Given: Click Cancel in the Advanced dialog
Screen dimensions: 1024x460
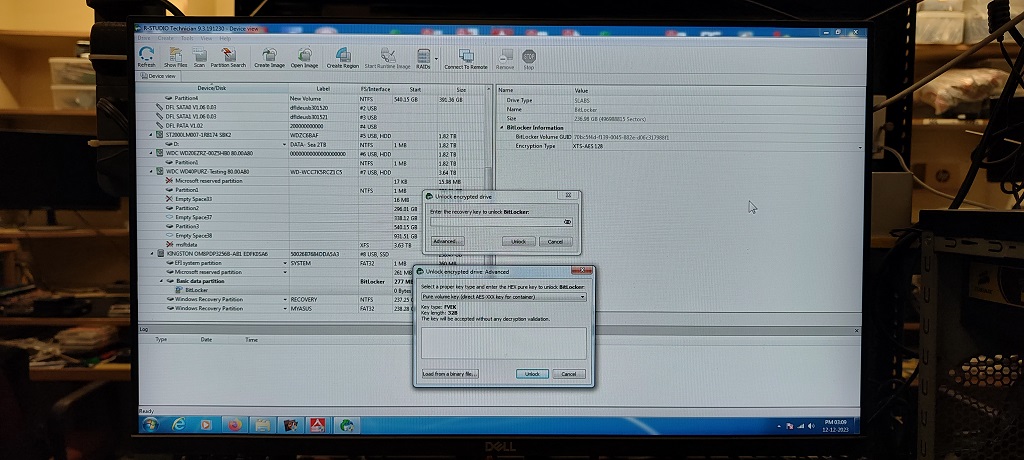Looking at the screenshot, I should coord(569,374).
